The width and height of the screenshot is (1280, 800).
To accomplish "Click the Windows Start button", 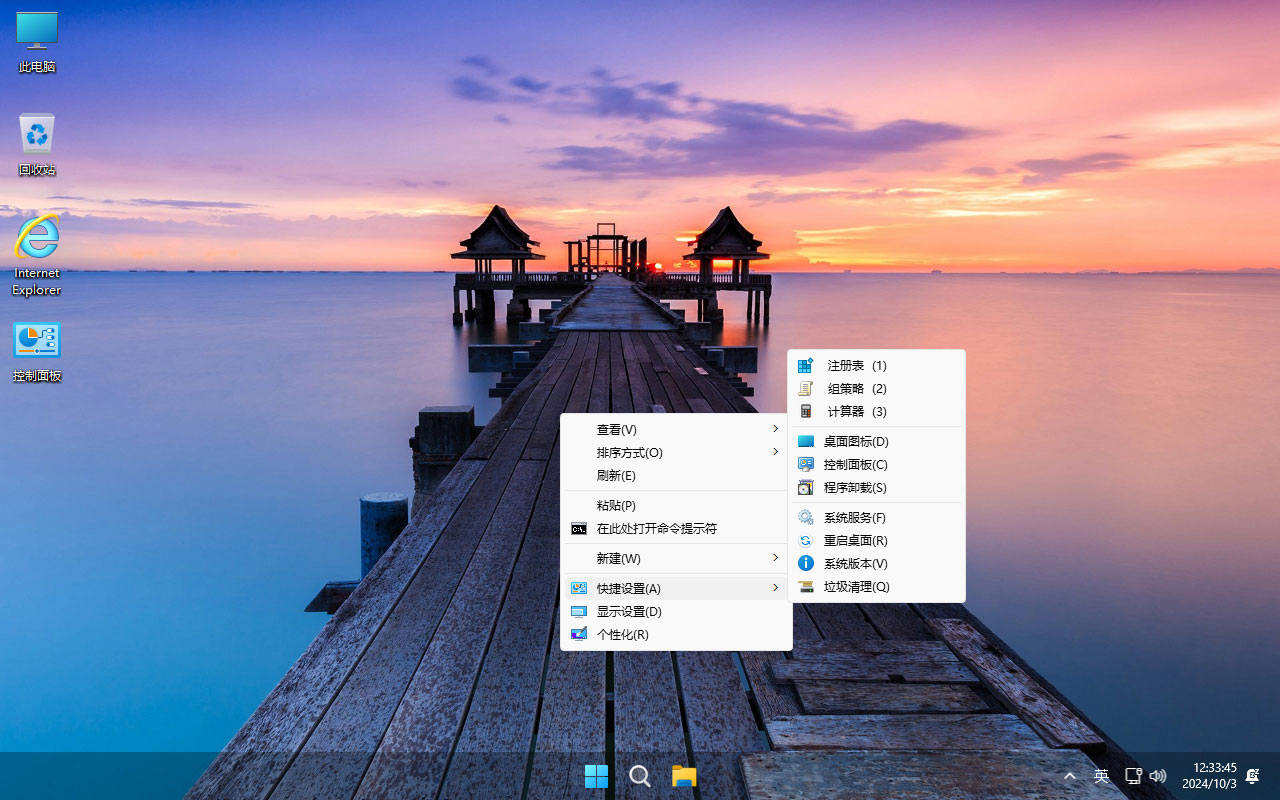I will pyautogui.click(x=596, y=776).
